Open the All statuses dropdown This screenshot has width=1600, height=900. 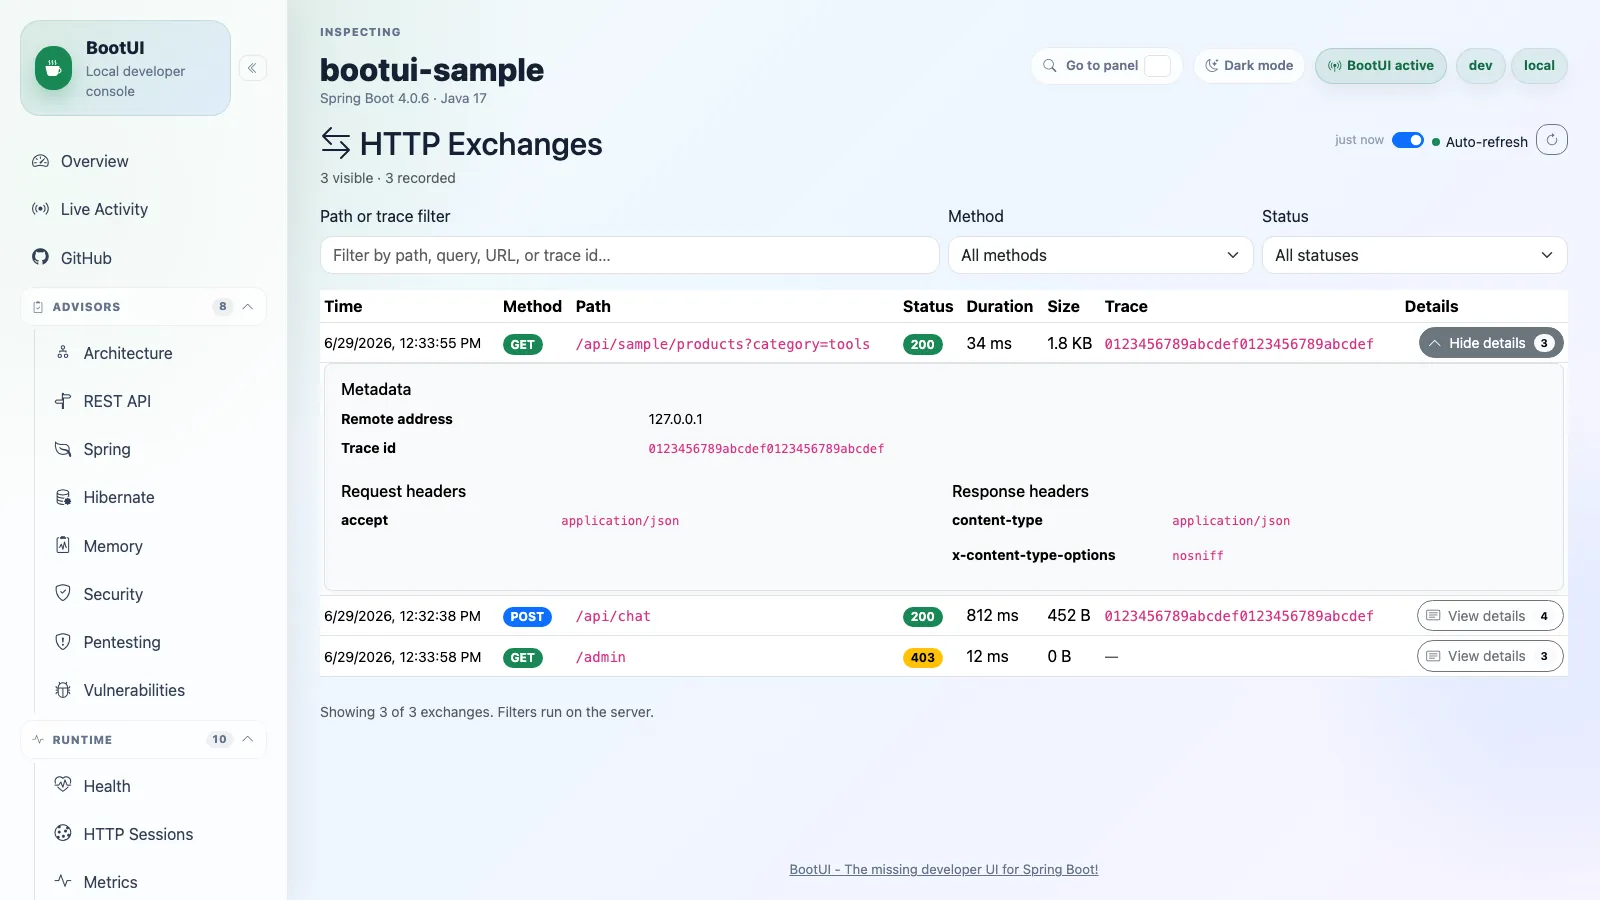1414,255
